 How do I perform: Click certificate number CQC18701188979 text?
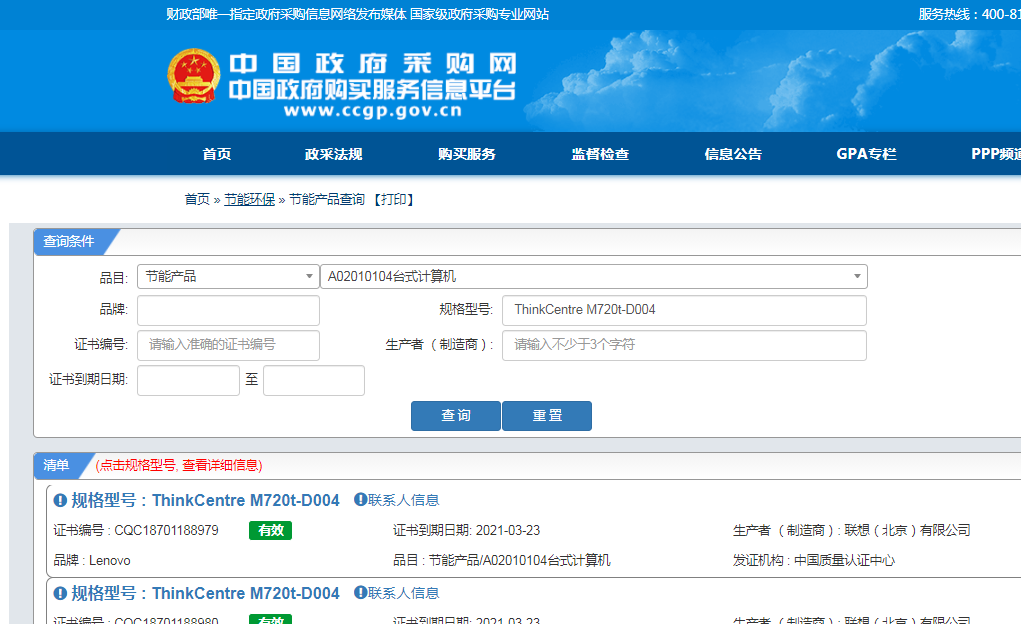[x=166, y=530]
